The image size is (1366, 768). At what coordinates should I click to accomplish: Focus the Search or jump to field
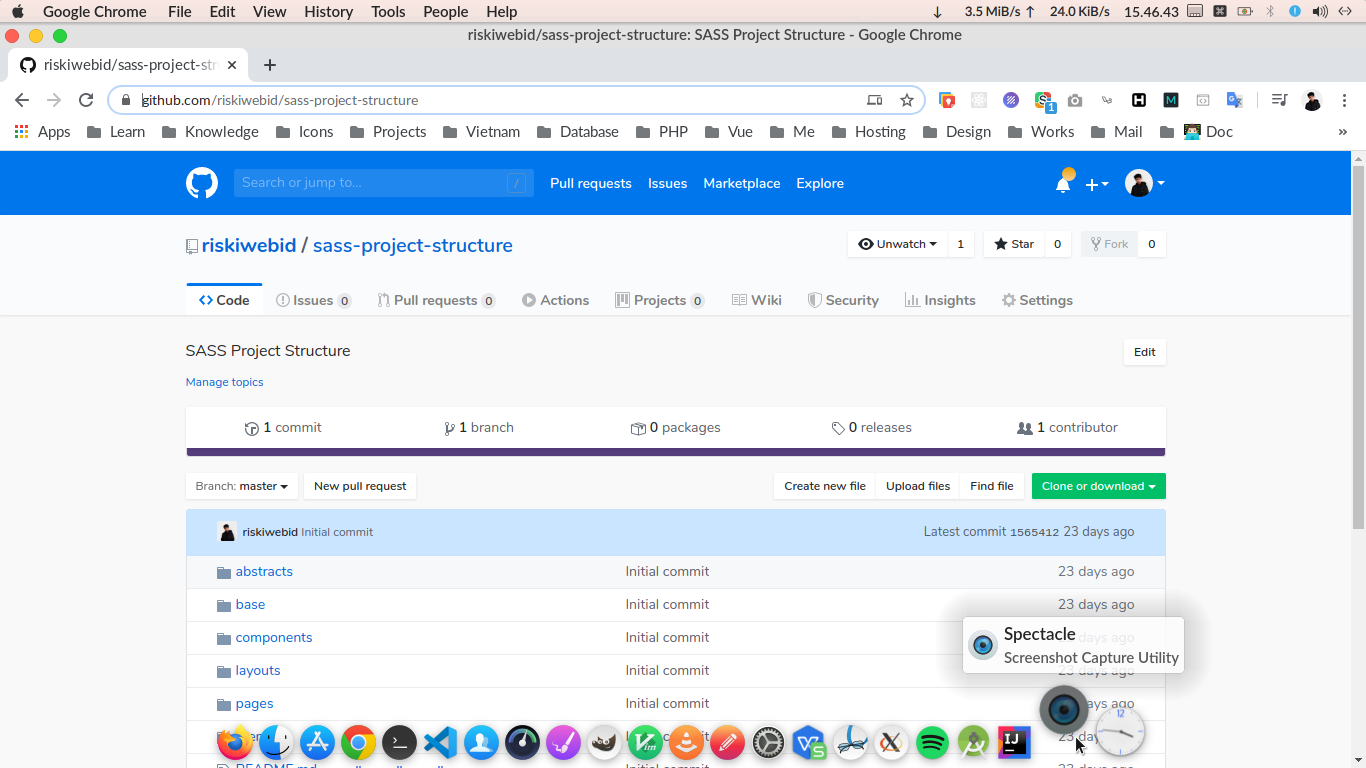[384, 183]
